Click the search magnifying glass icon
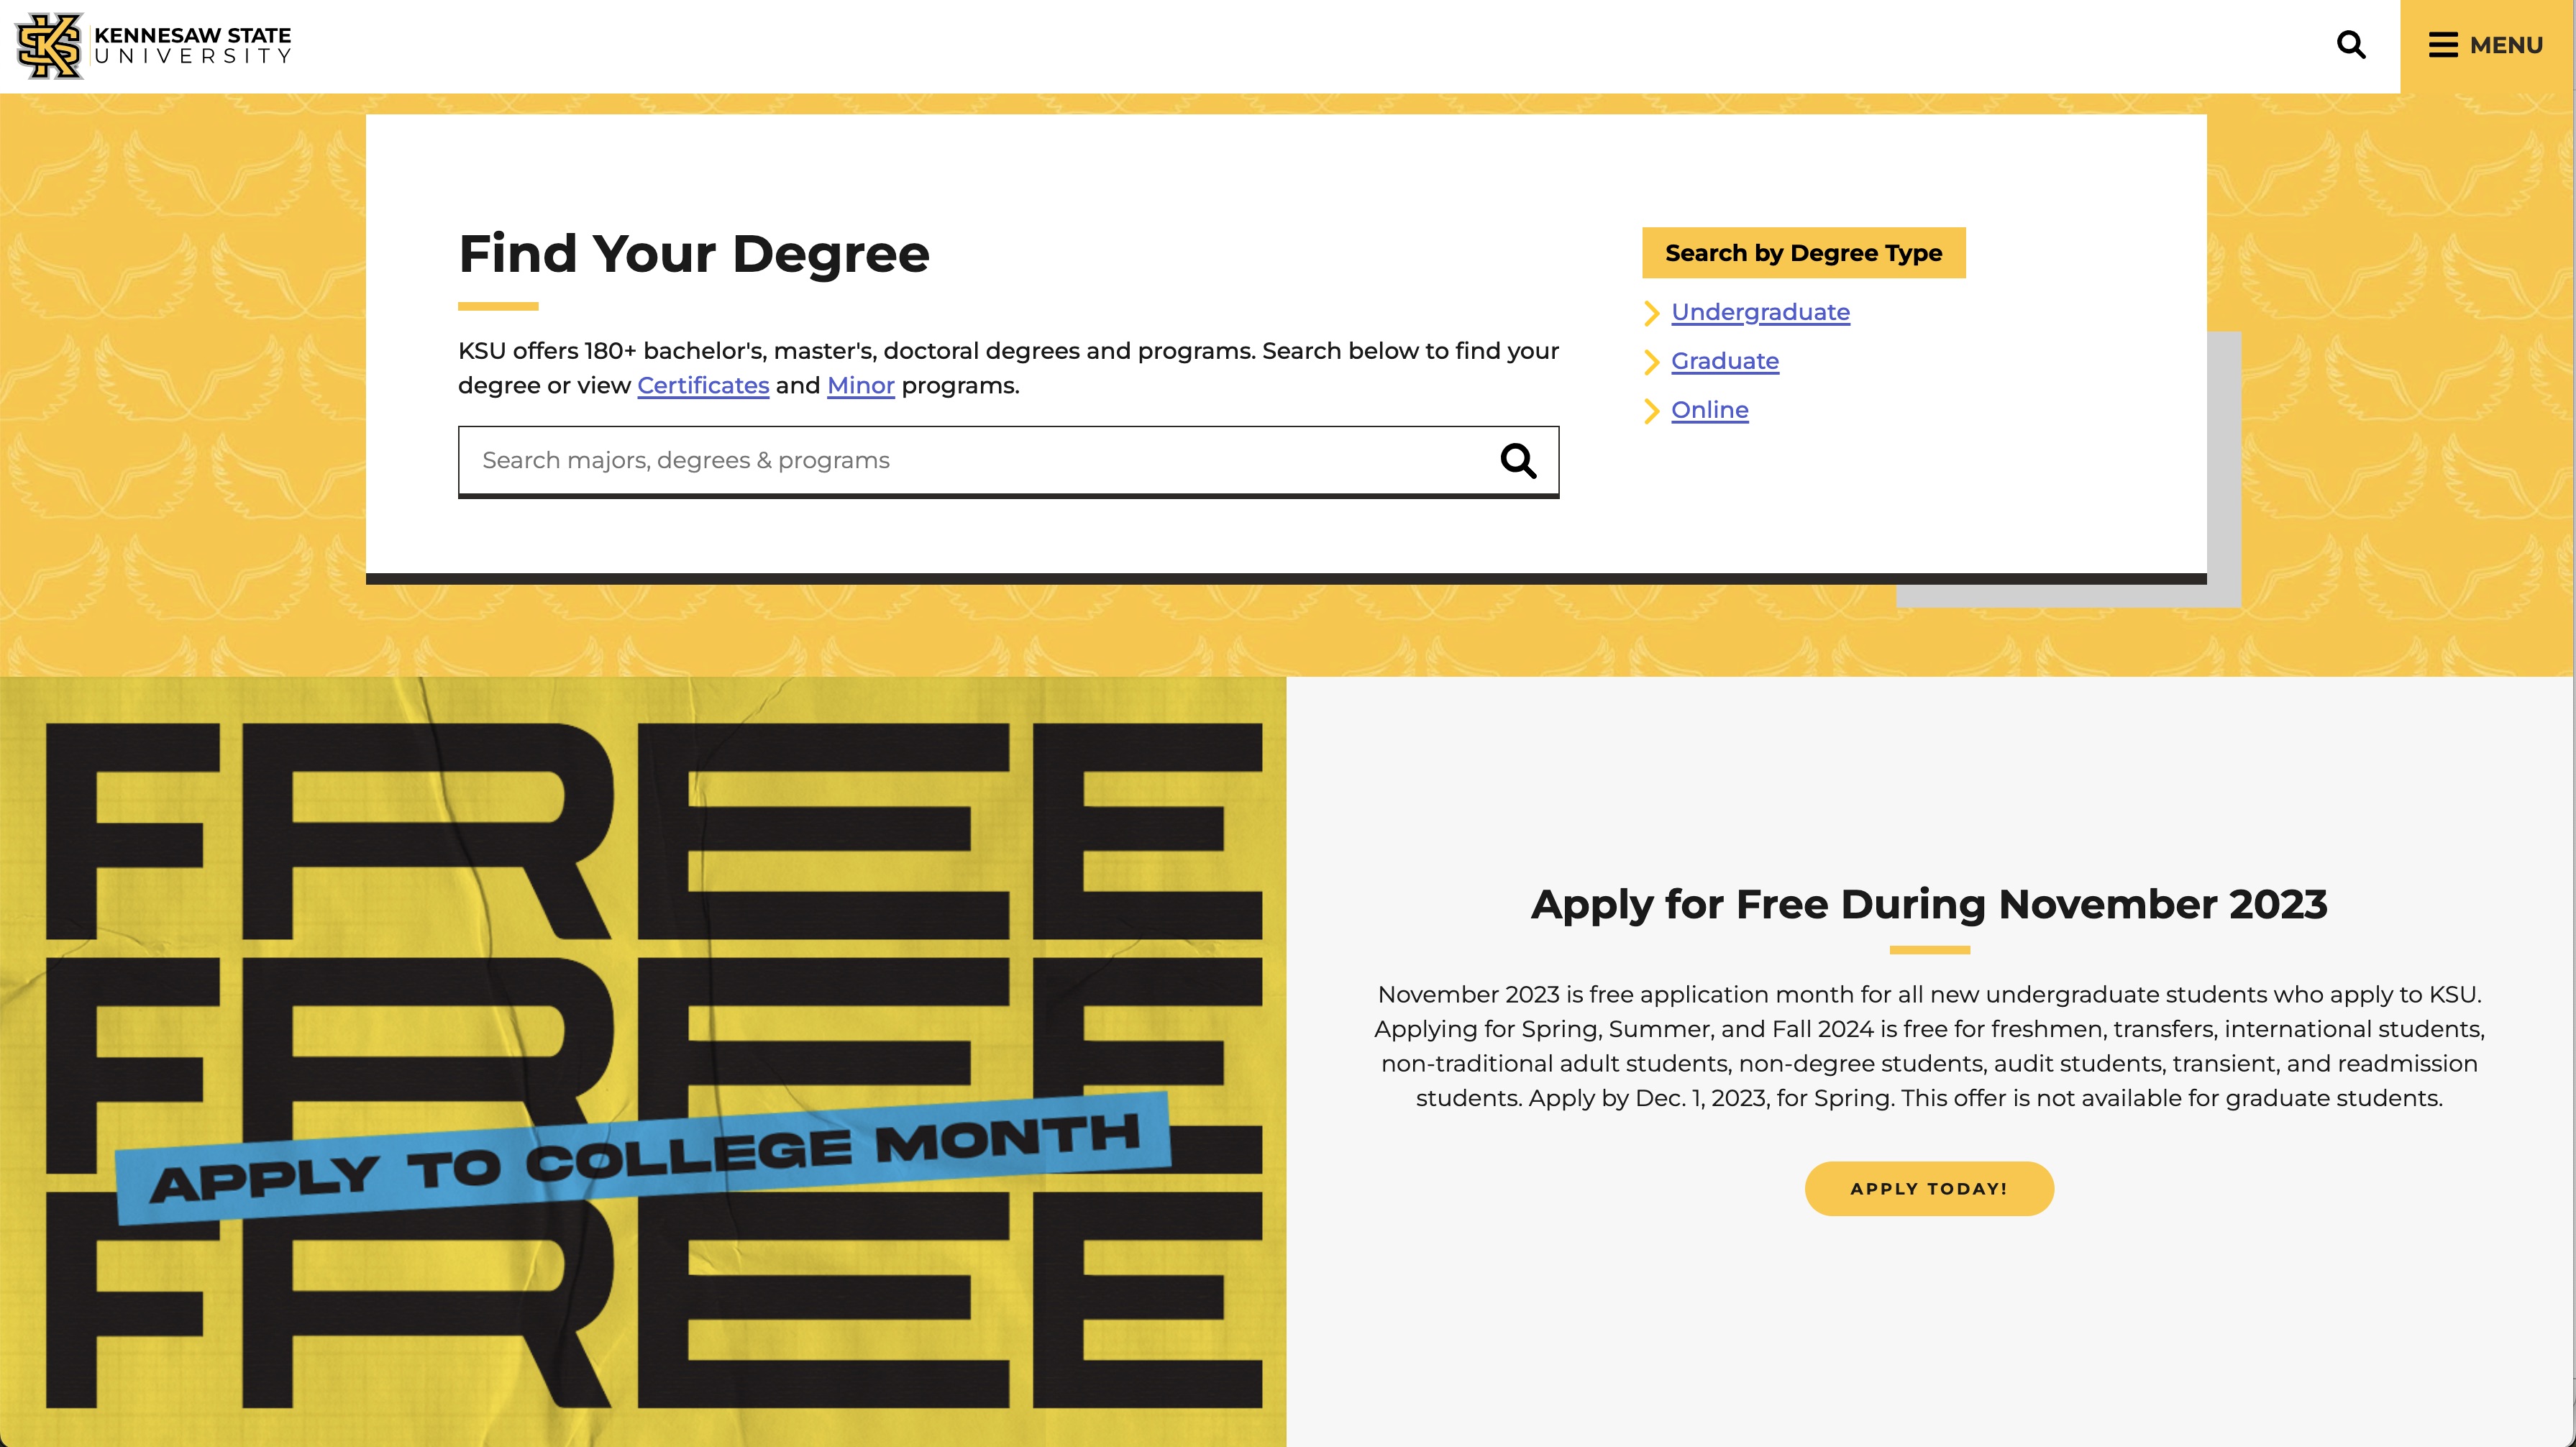The image size is (2576, 1447). coord(2352,44)
